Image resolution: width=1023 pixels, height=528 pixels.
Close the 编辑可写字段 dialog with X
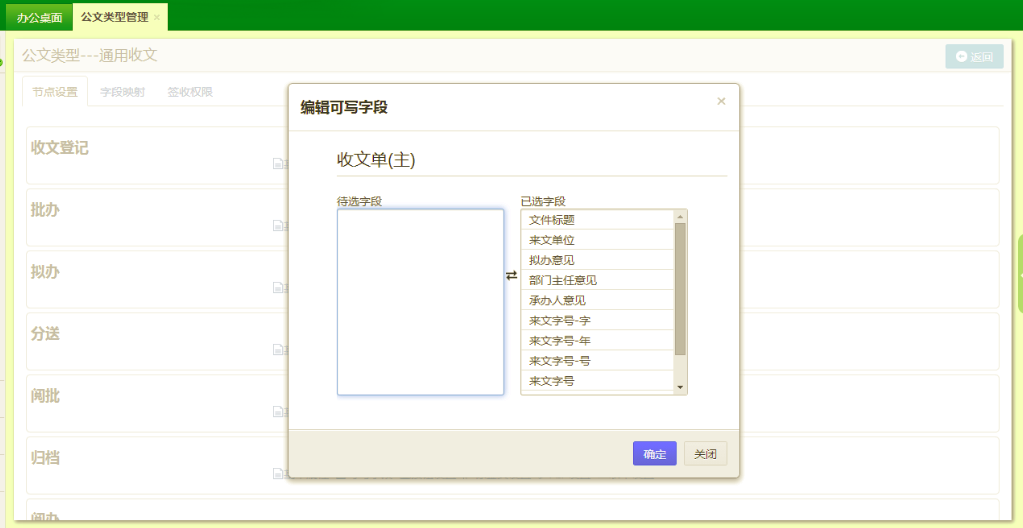pos(721,101)
